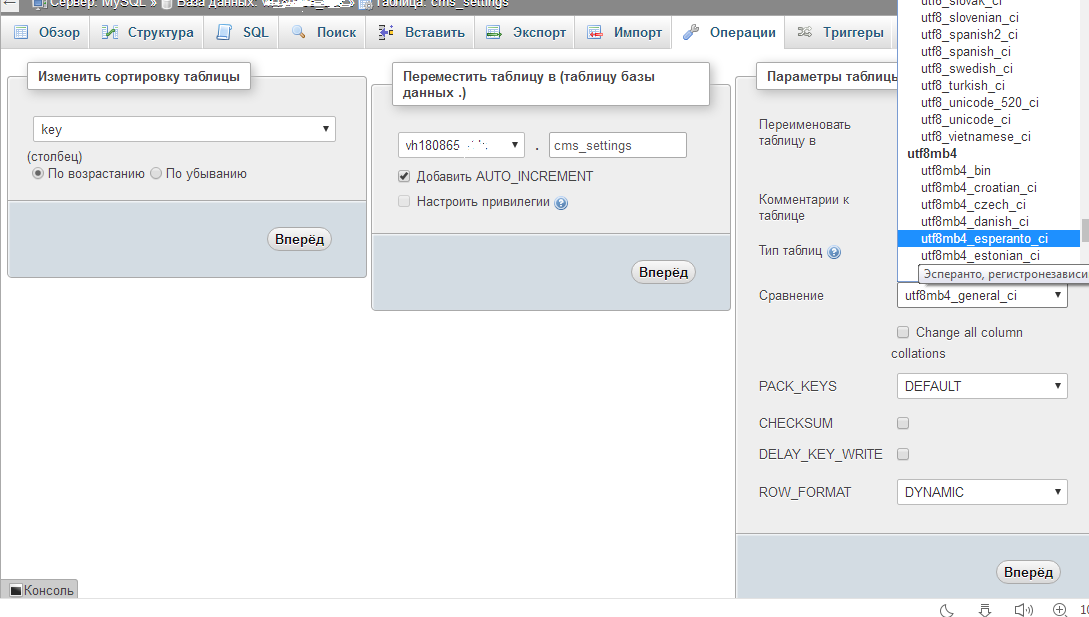Image resolution: width=1089 pixels, height=617 pixels.
Task: Enable Change all column collations checkbox
Action: pos(903,332)
